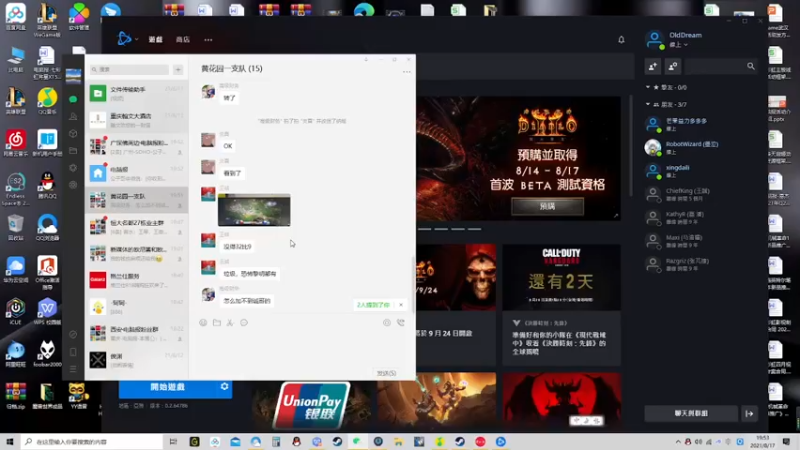Switch to the 遊戲 tab in Battle.net

(x=156, y=39)
